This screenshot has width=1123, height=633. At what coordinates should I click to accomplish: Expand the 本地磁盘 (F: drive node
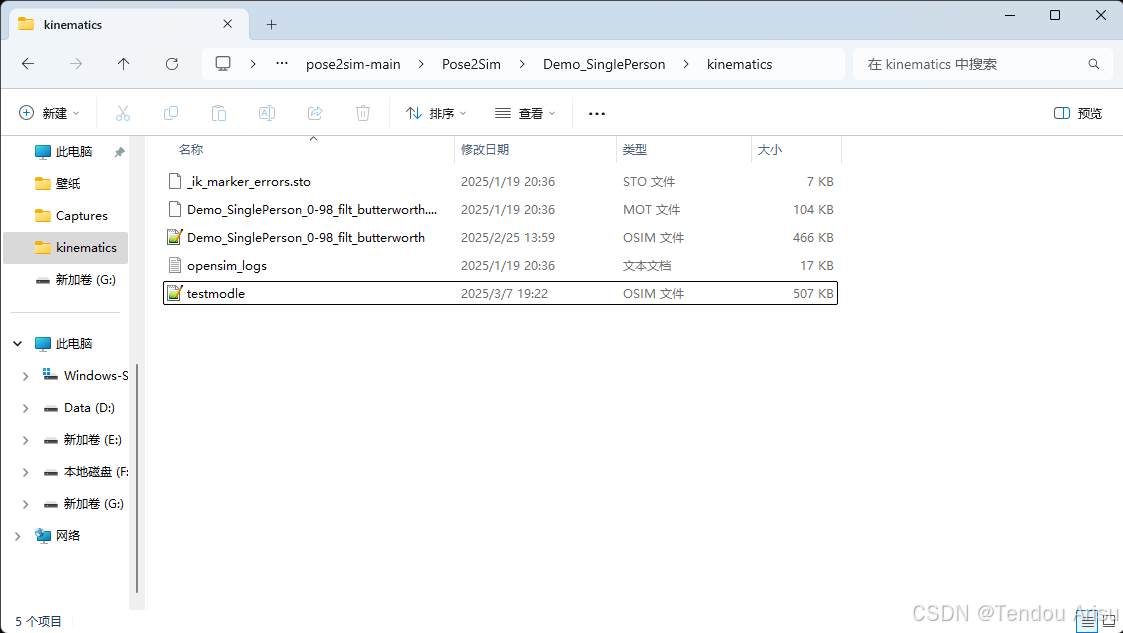click(x=26, y=472)
